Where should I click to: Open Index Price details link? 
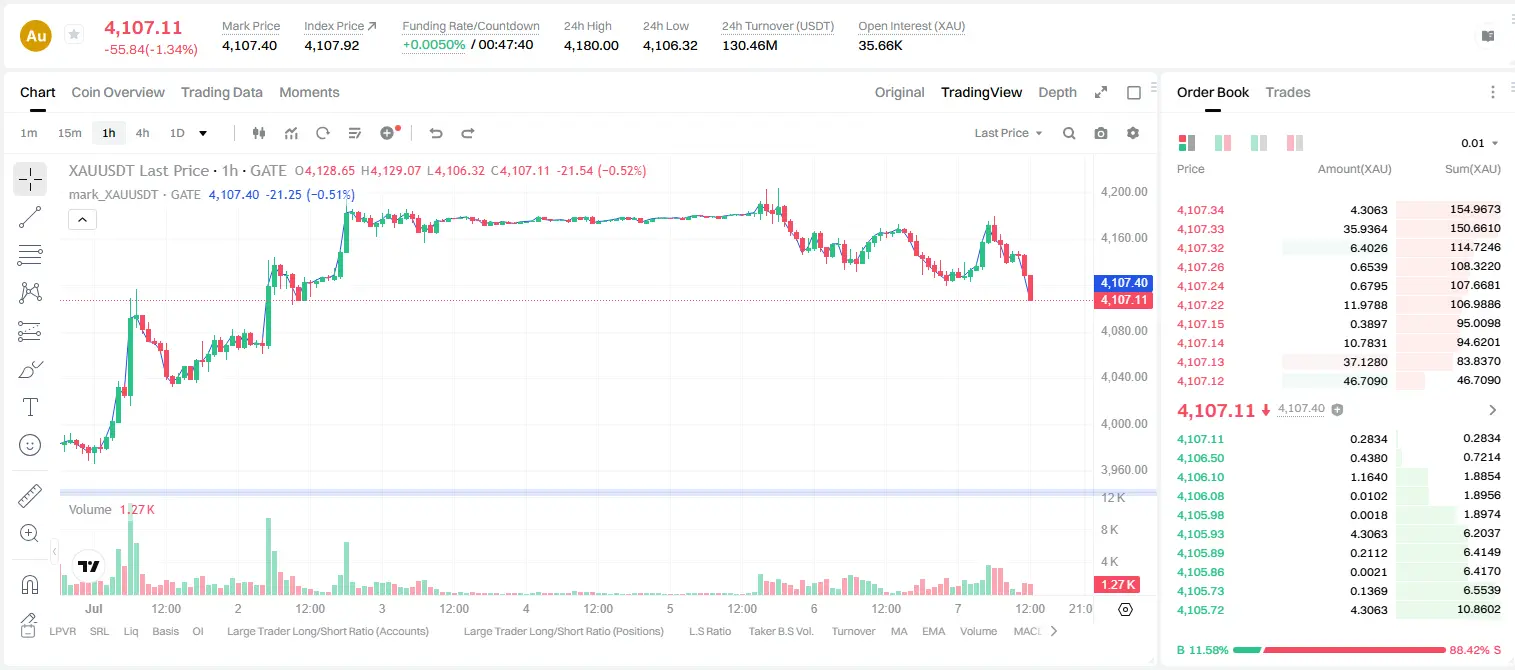340,26
